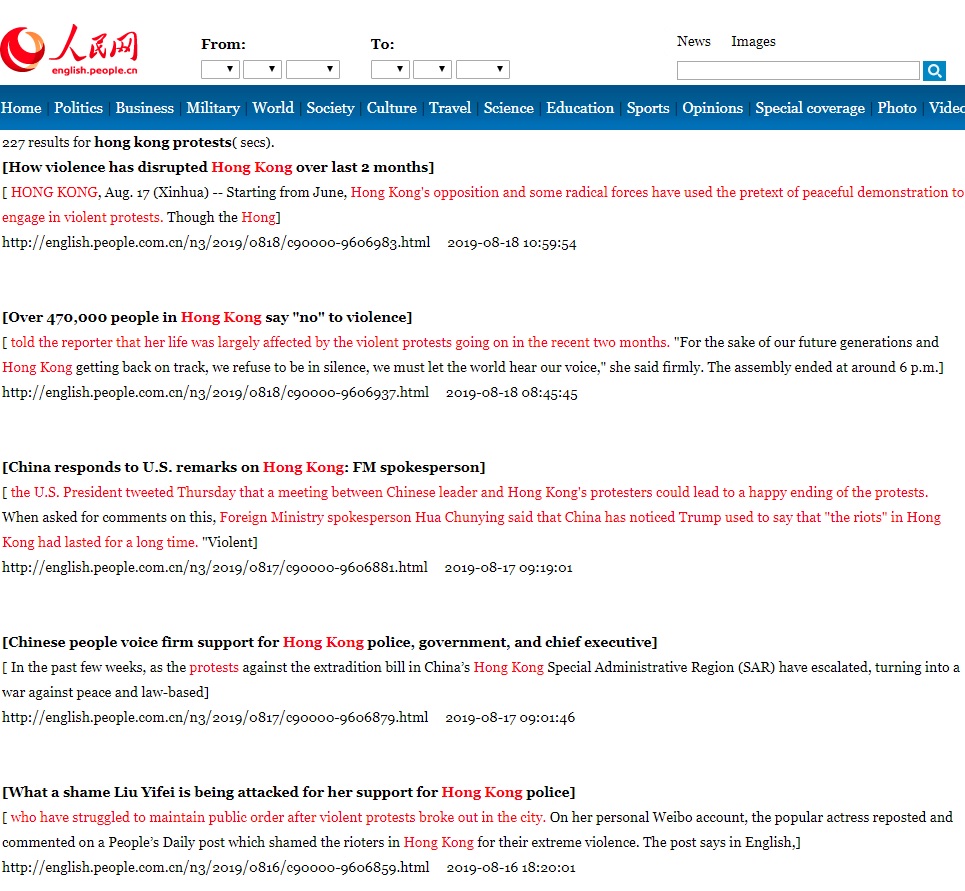Open the second From date dropdown
Viewport: 965px width, 891px height.
tap(262, 69)
